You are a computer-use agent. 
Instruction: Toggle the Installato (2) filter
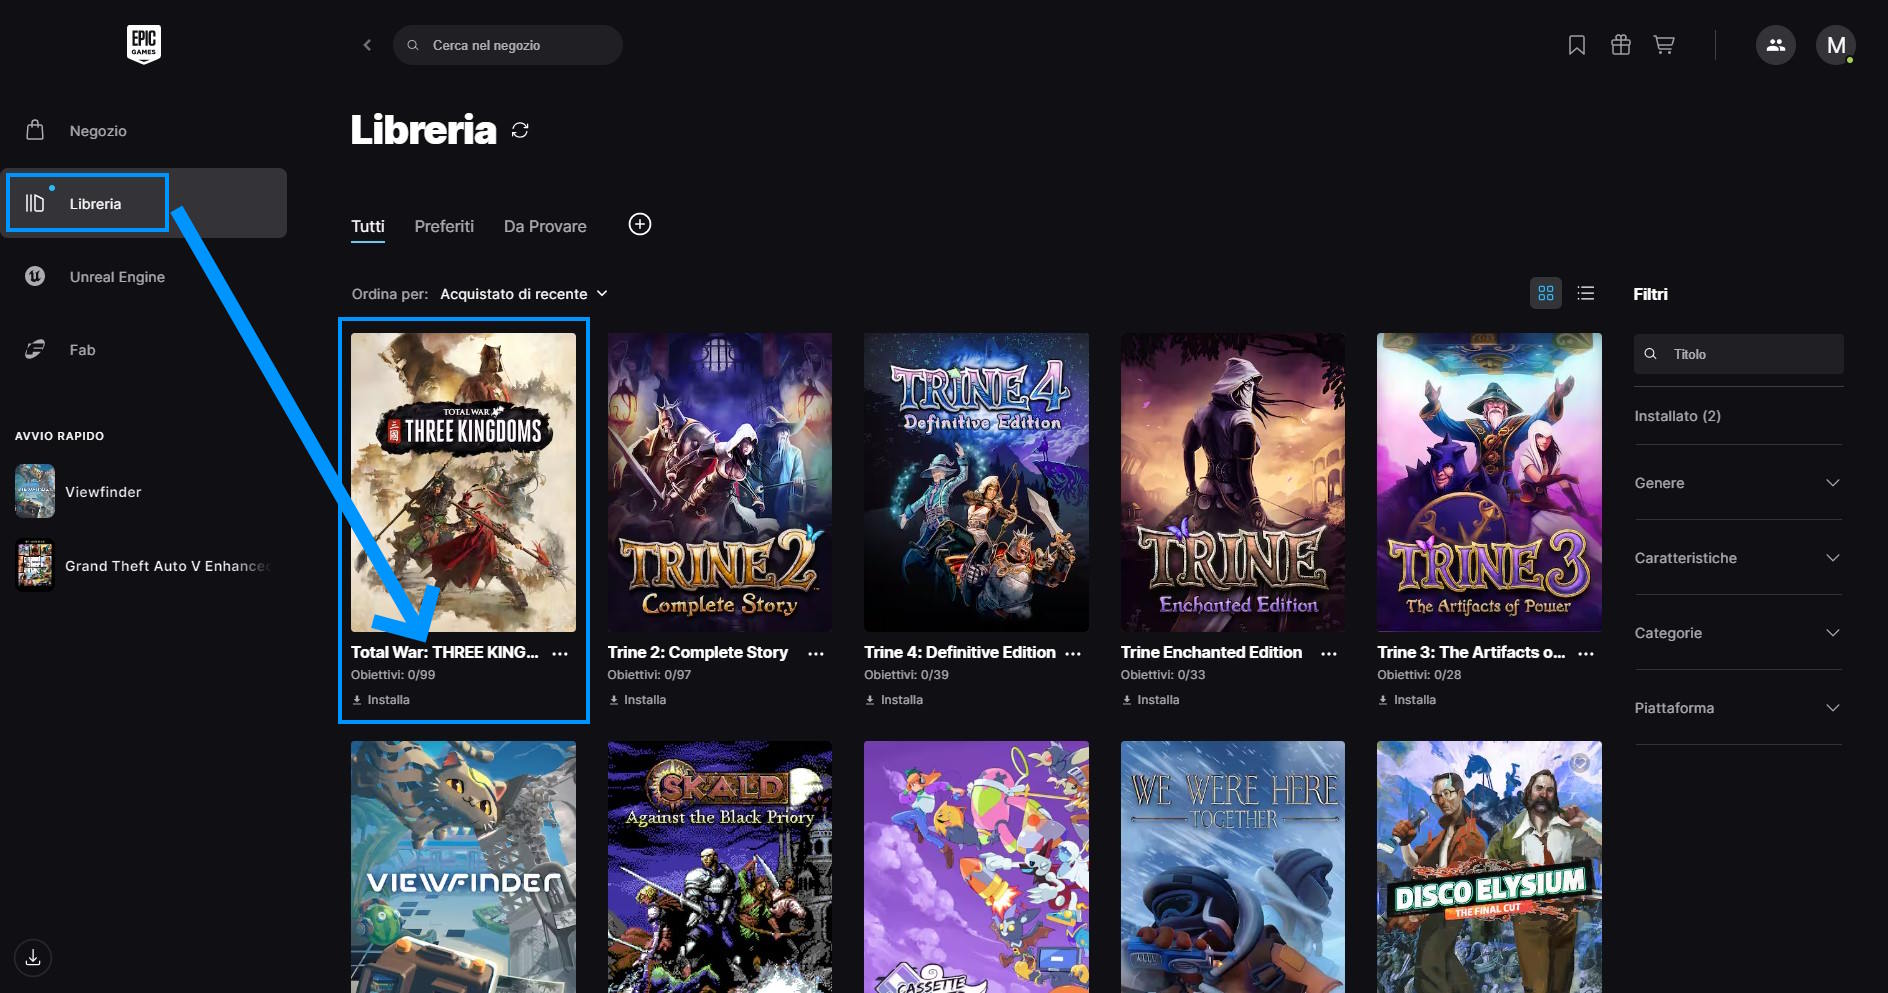click(1677, 416)
